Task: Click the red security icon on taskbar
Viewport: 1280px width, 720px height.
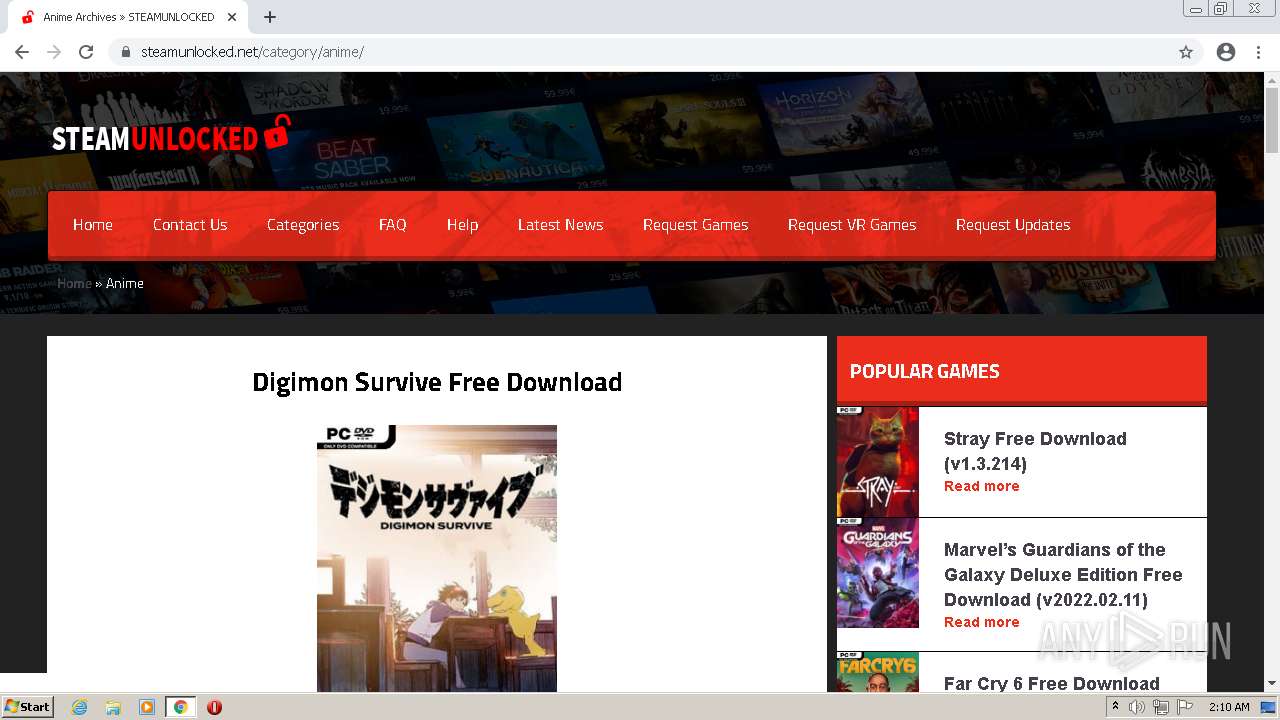Action: tap(214, 707)
